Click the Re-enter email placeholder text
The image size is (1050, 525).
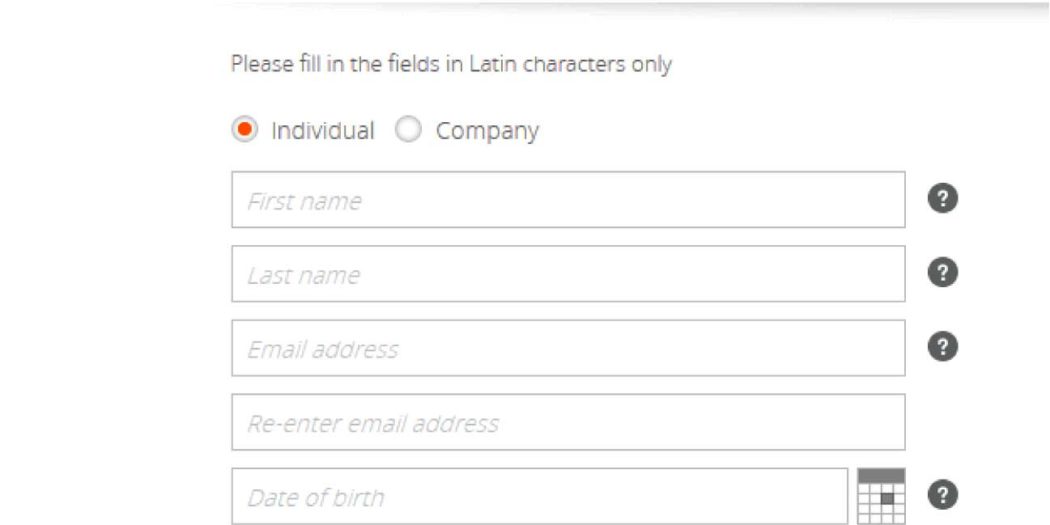click(373, 424)
